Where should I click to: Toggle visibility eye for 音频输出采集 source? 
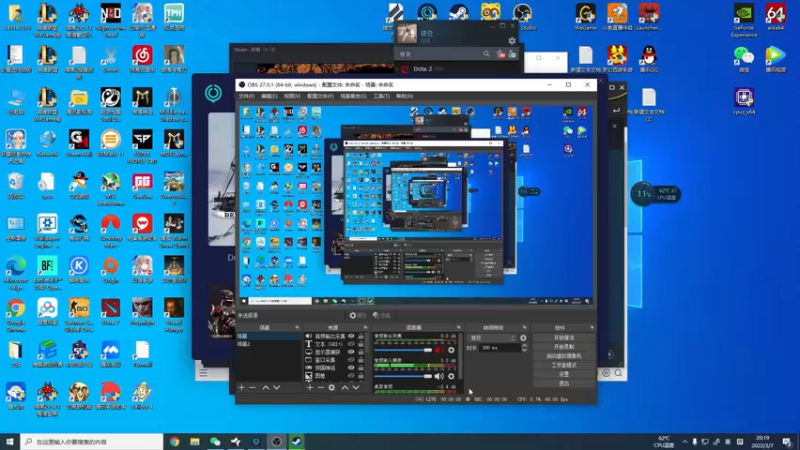(x=351, y=336)
